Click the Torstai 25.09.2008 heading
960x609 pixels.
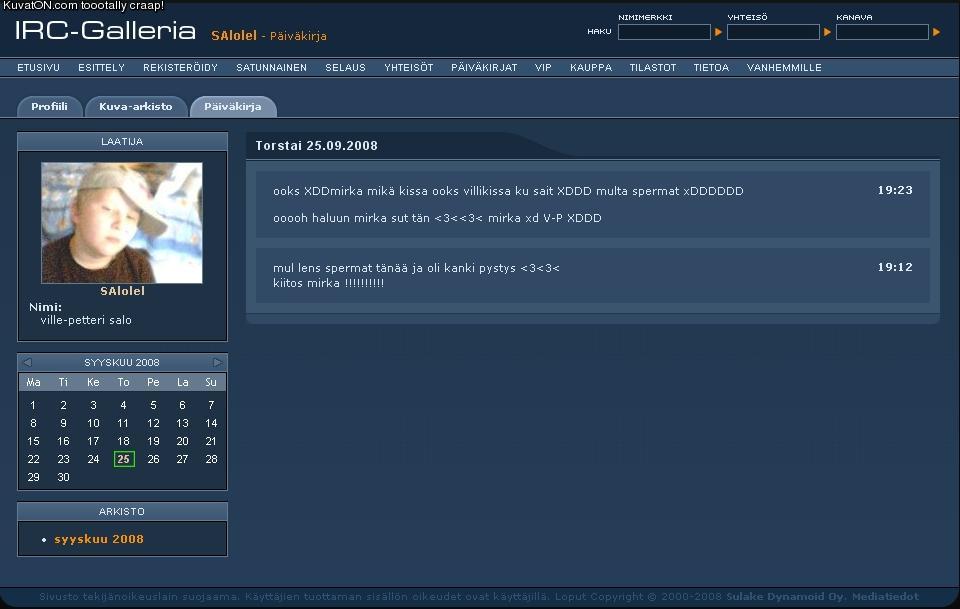point(317,146)
